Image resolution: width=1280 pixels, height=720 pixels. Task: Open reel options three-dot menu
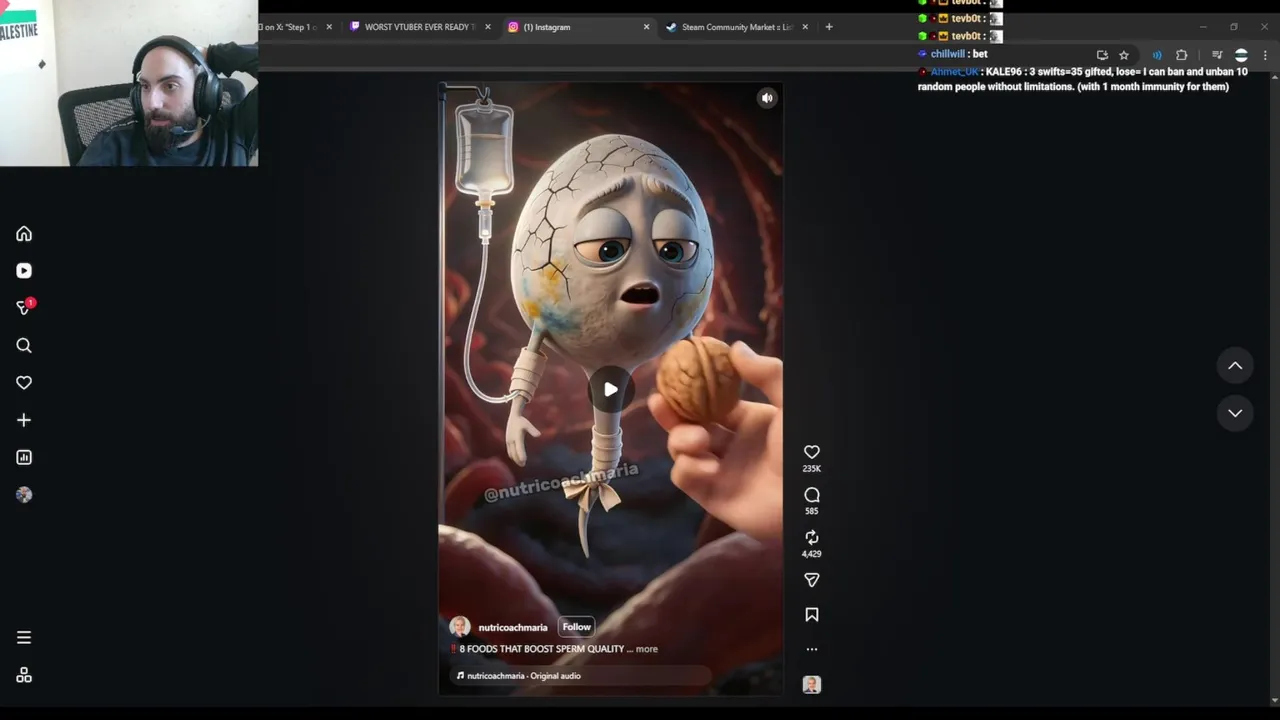812,649
